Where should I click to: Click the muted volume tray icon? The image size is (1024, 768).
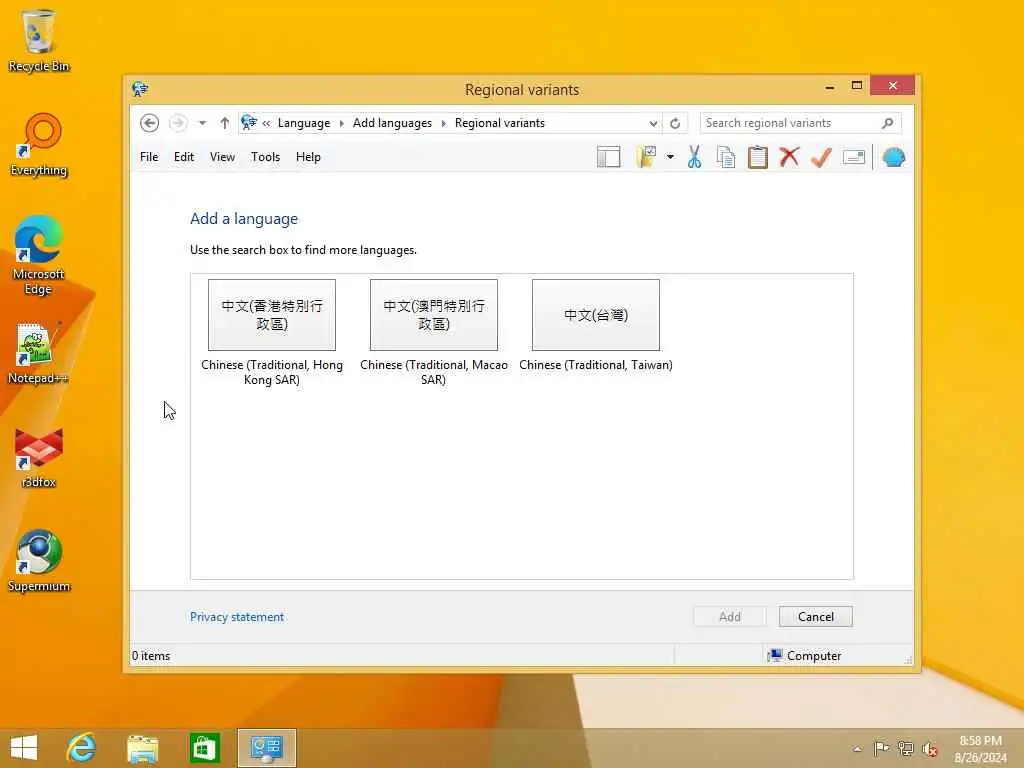coord(929,749)
